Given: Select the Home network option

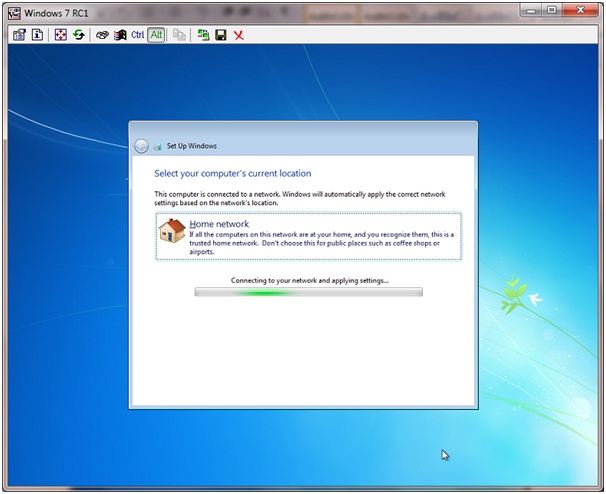Looking at the screenshot, I should click(x=308, y=237).
